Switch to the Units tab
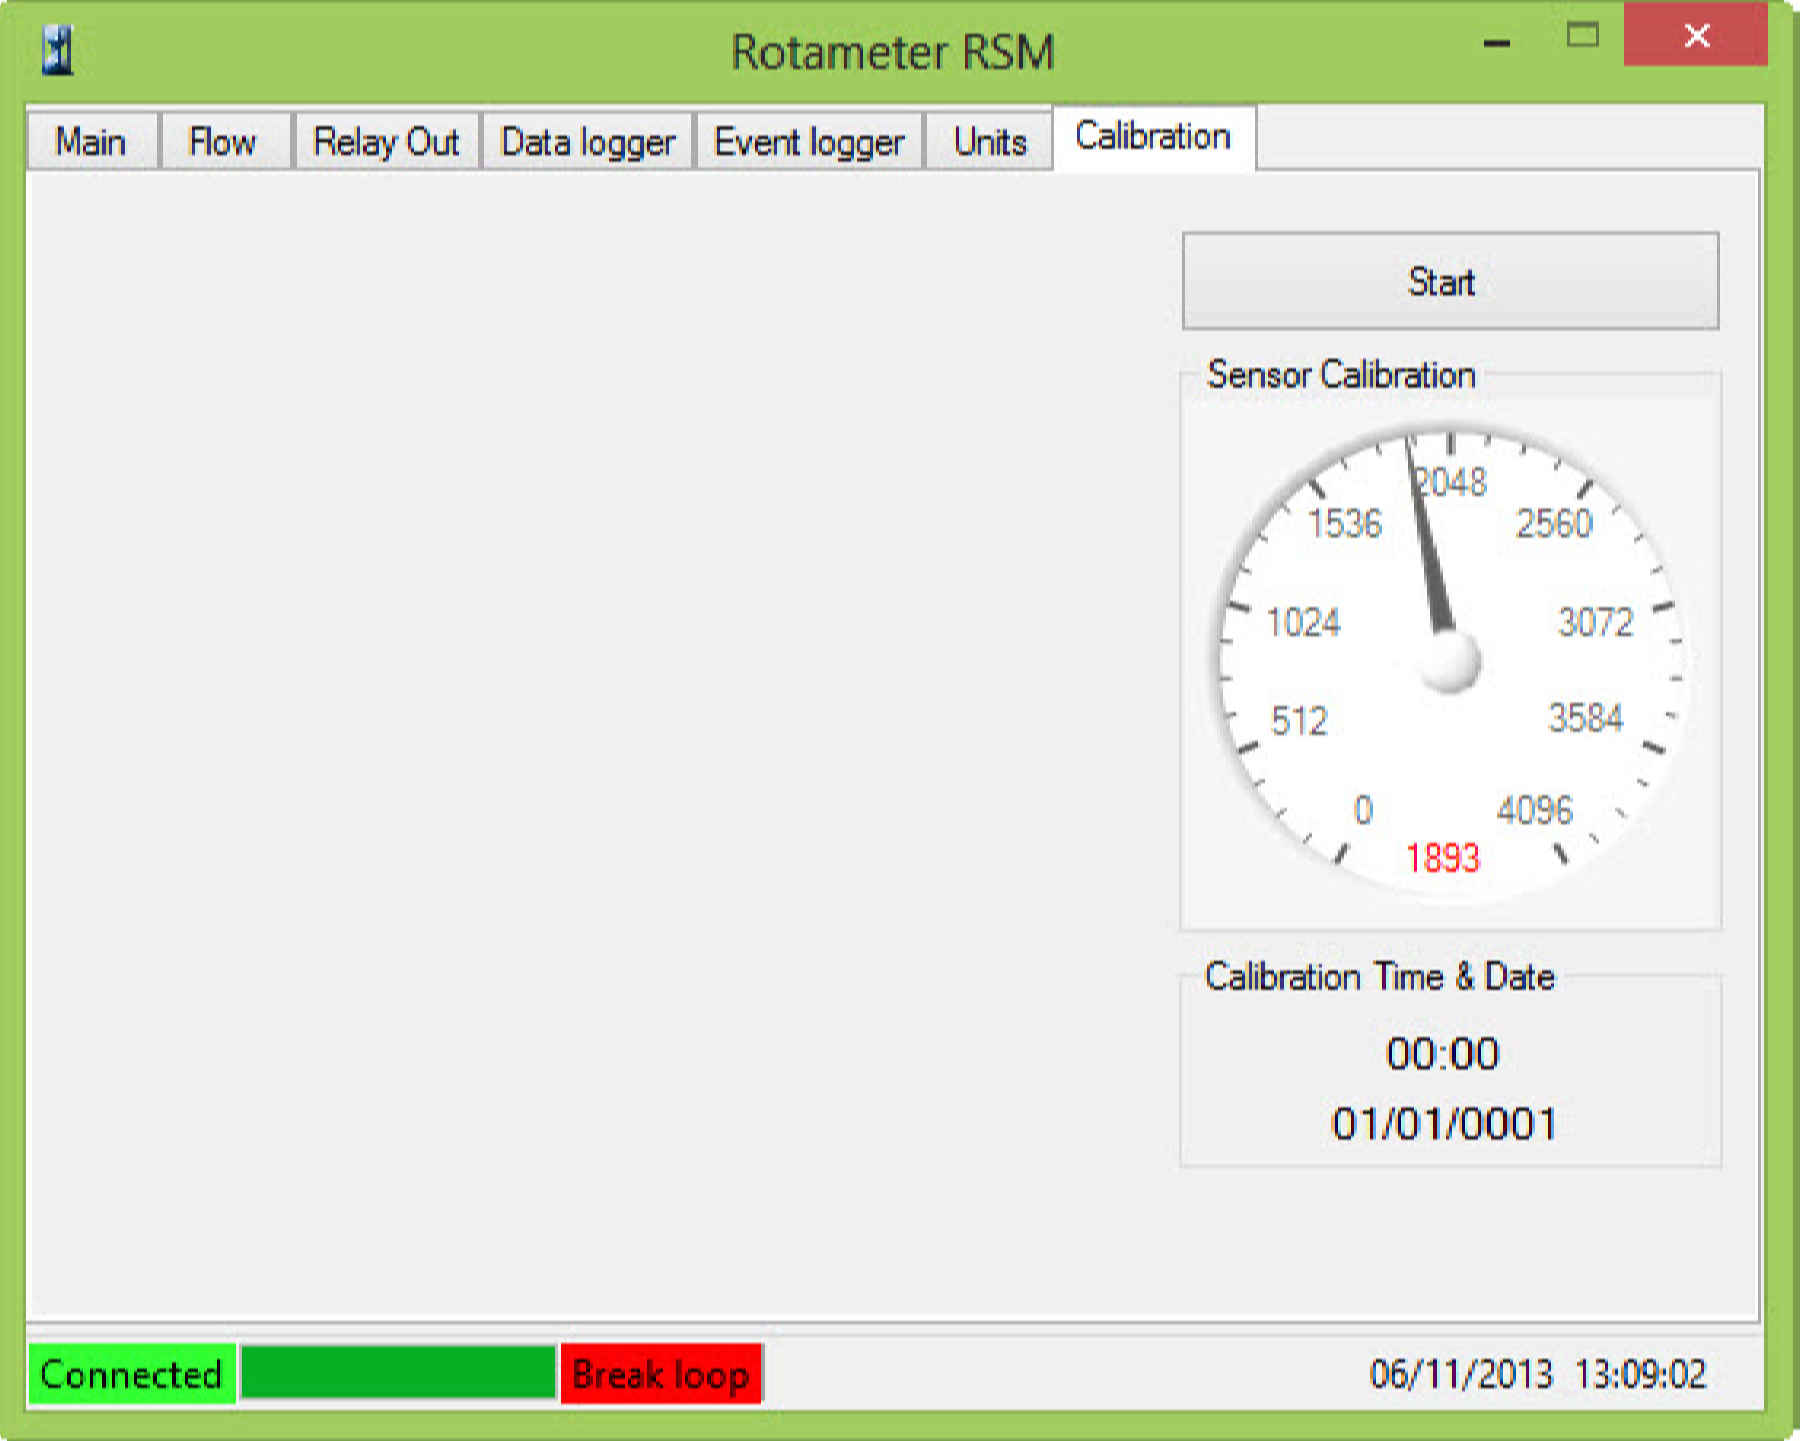This screenshot has height=1441, width=1800. pos(989,142)
